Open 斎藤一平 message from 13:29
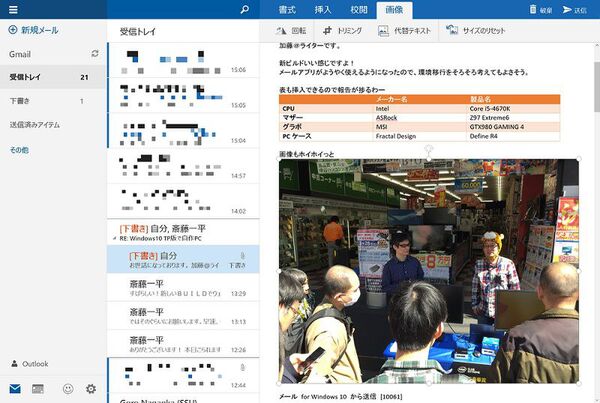600x403 pixels. pos(184,287)
